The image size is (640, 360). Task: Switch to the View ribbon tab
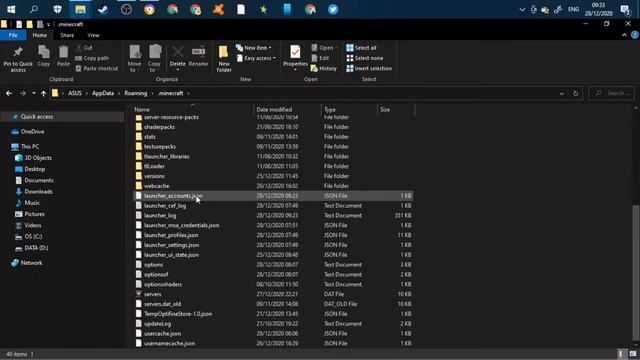(93, 35)
